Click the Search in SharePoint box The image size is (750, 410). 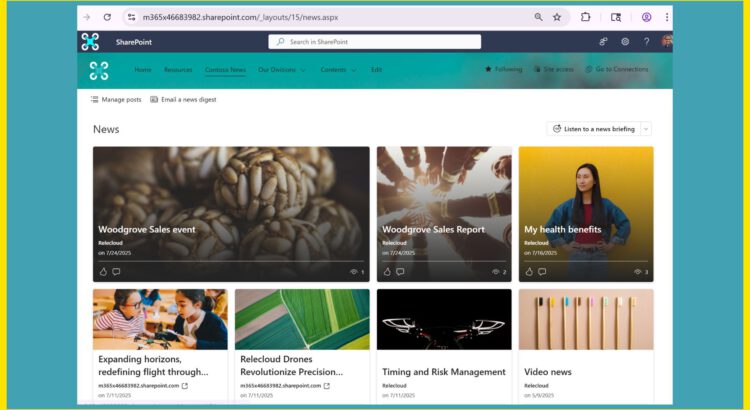pyautogui.click(x=374, y=42)
